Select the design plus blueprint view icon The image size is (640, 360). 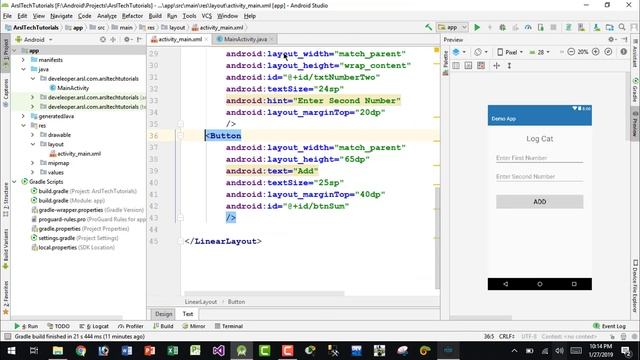pyautogui.click(x=481, y=65)
